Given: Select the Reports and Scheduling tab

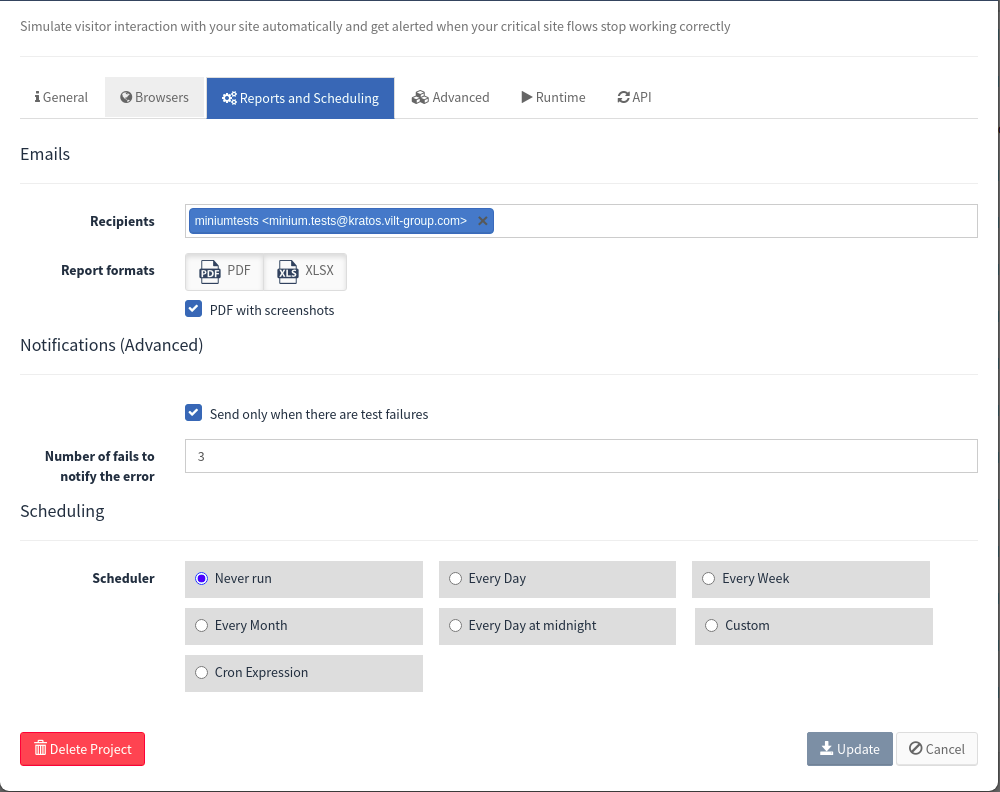Looking at the screenshot, I should click(300, 98).
